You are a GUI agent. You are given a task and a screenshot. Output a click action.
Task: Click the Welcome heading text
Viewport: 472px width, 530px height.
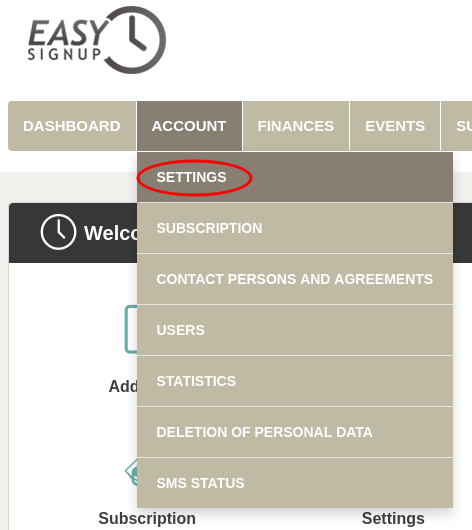pos(111,233)
